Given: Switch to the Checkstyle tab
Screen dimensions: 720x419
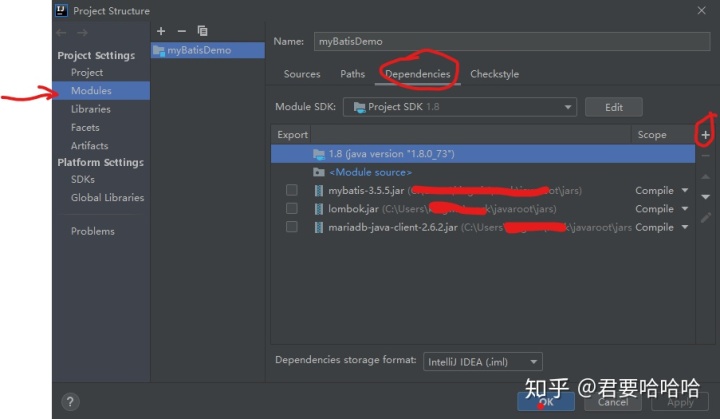Looking at the screenshot, I should tap(495, 74).
